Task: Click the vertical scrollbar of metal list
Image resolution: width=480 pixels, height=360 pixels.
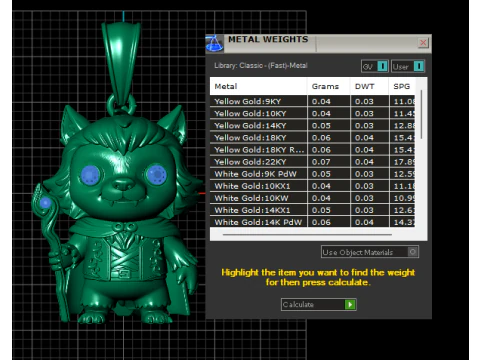Action: pyautogui.click(x=421, y=114)
